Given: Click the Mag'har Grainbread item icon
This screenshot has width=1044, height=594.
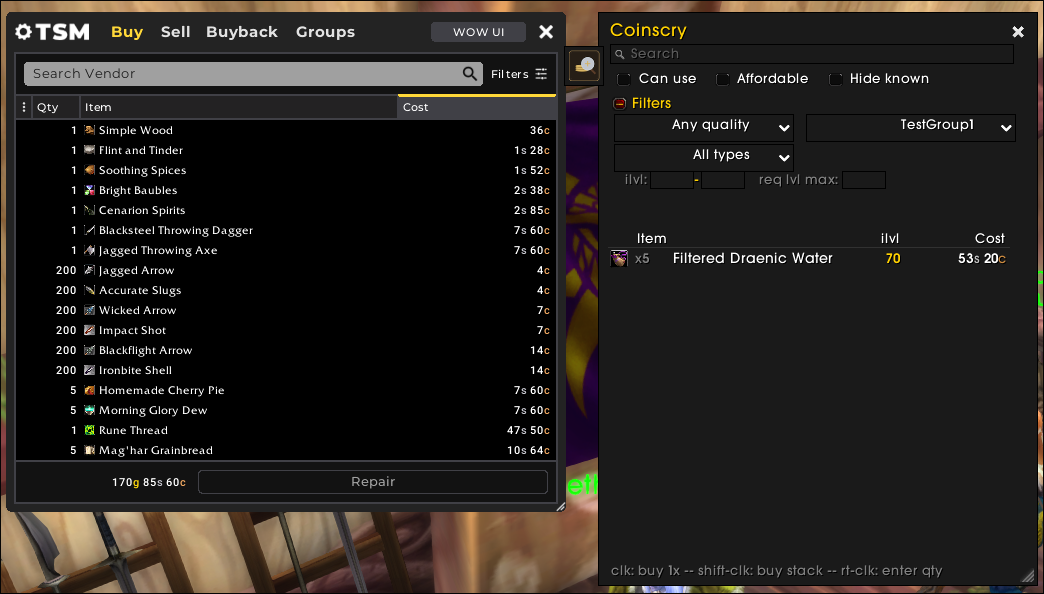Looking at the screenshot, I should pyautogui.click(x=89, y=449).
